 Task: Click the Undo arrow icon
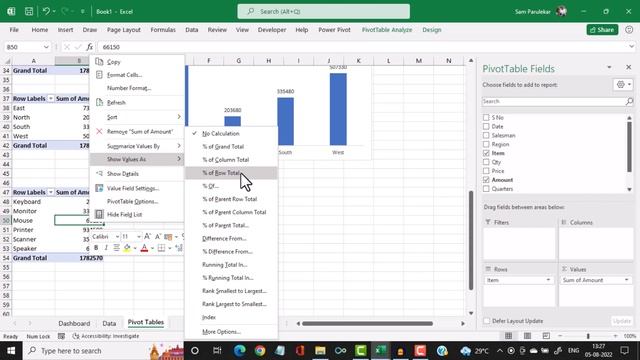pos(46,11)
